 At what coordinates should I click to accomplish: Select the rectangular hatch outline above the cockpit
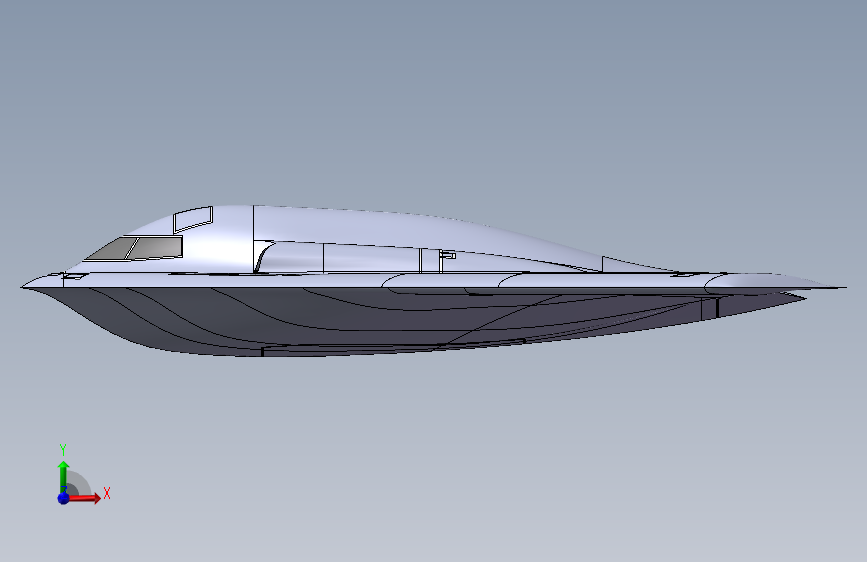coord(193,220)
